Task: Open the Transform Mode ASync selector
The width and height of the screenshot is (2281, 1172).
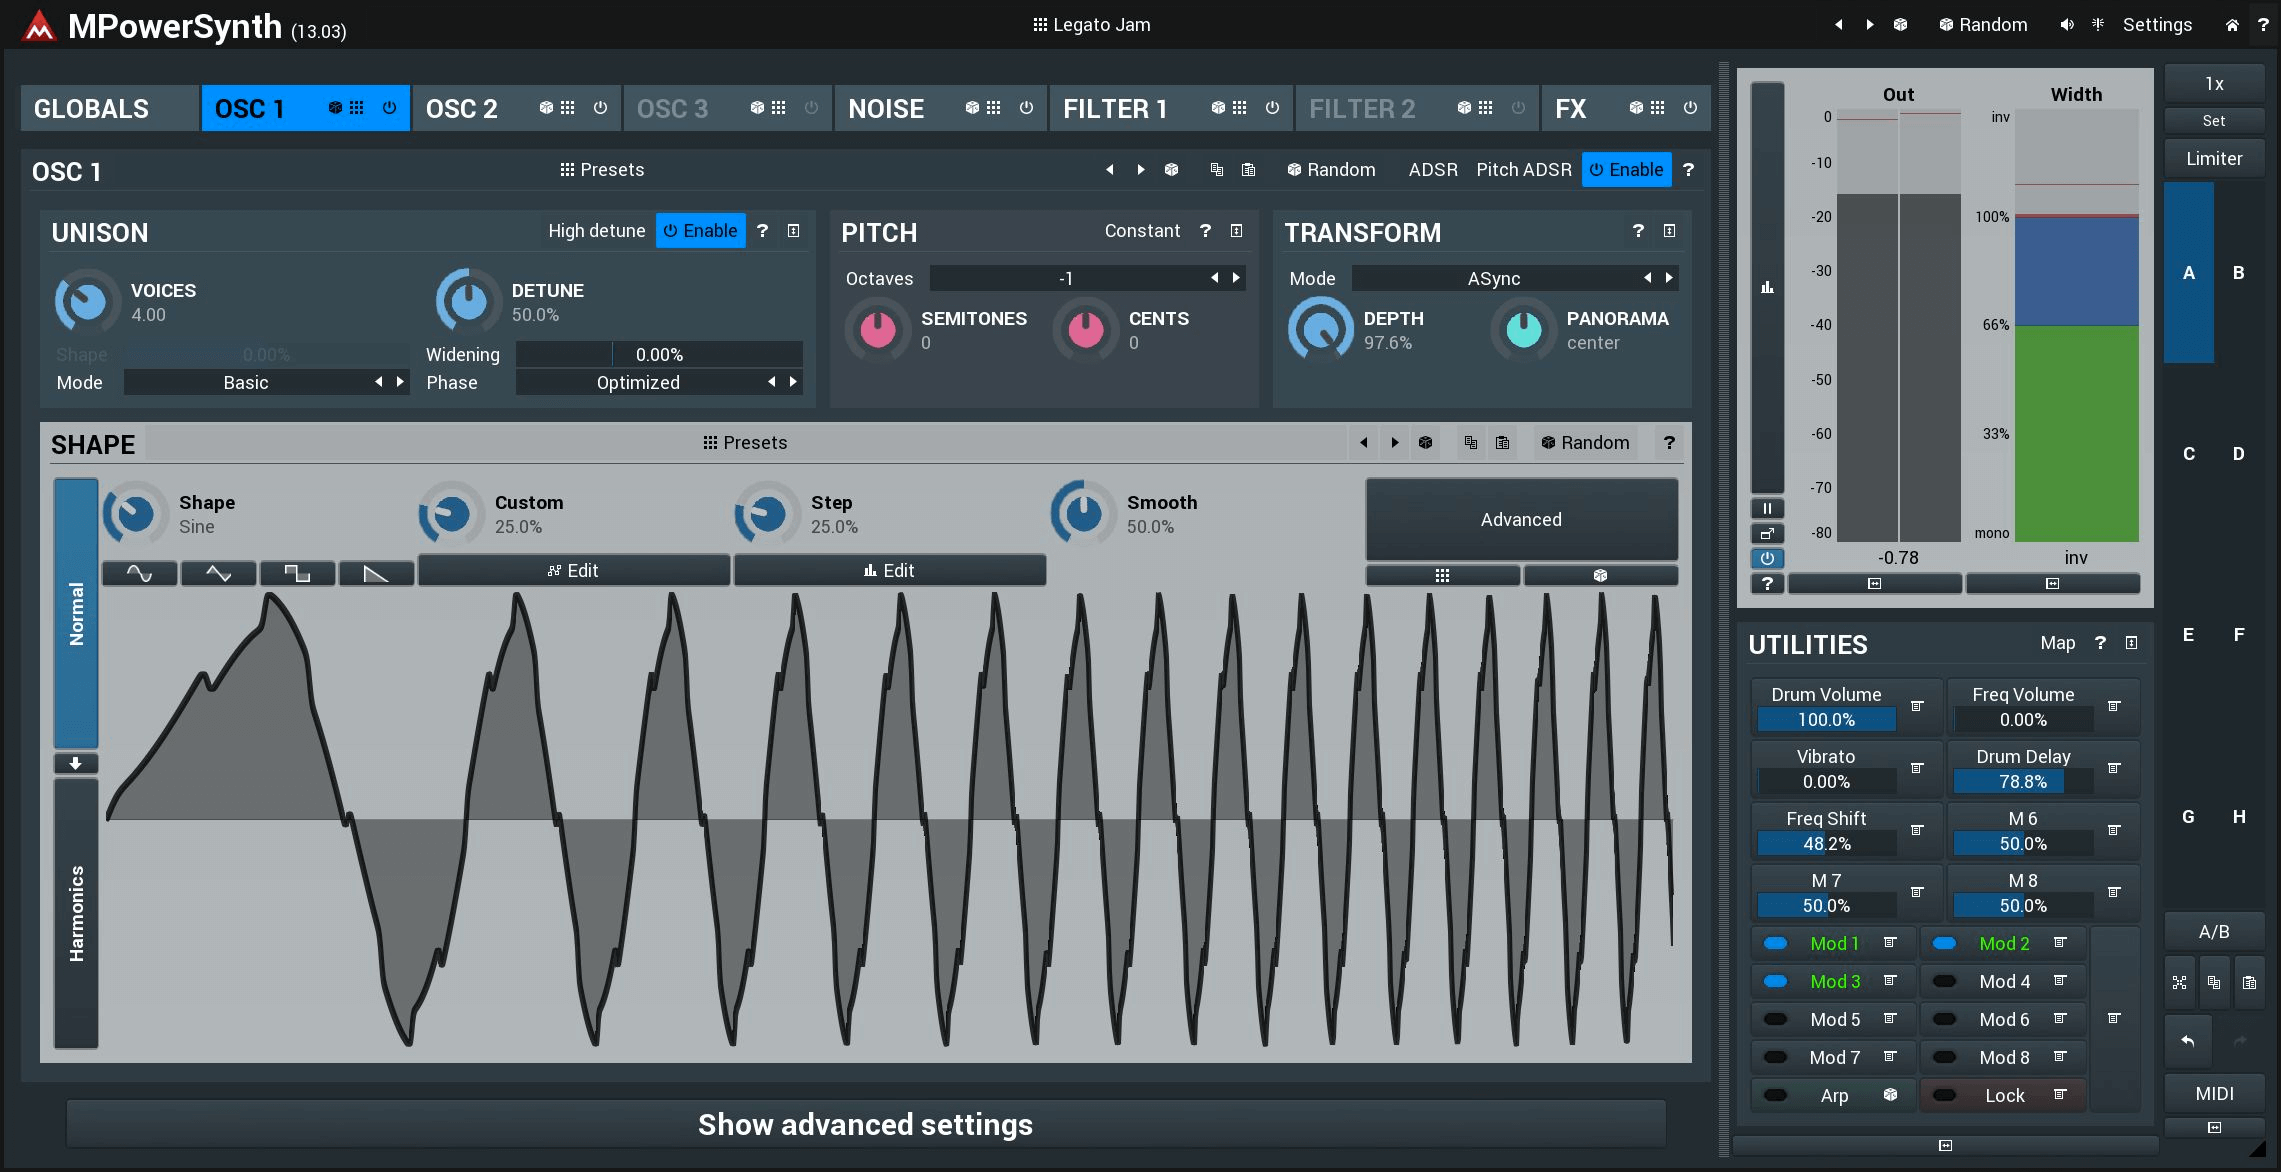Action: 1493,279
